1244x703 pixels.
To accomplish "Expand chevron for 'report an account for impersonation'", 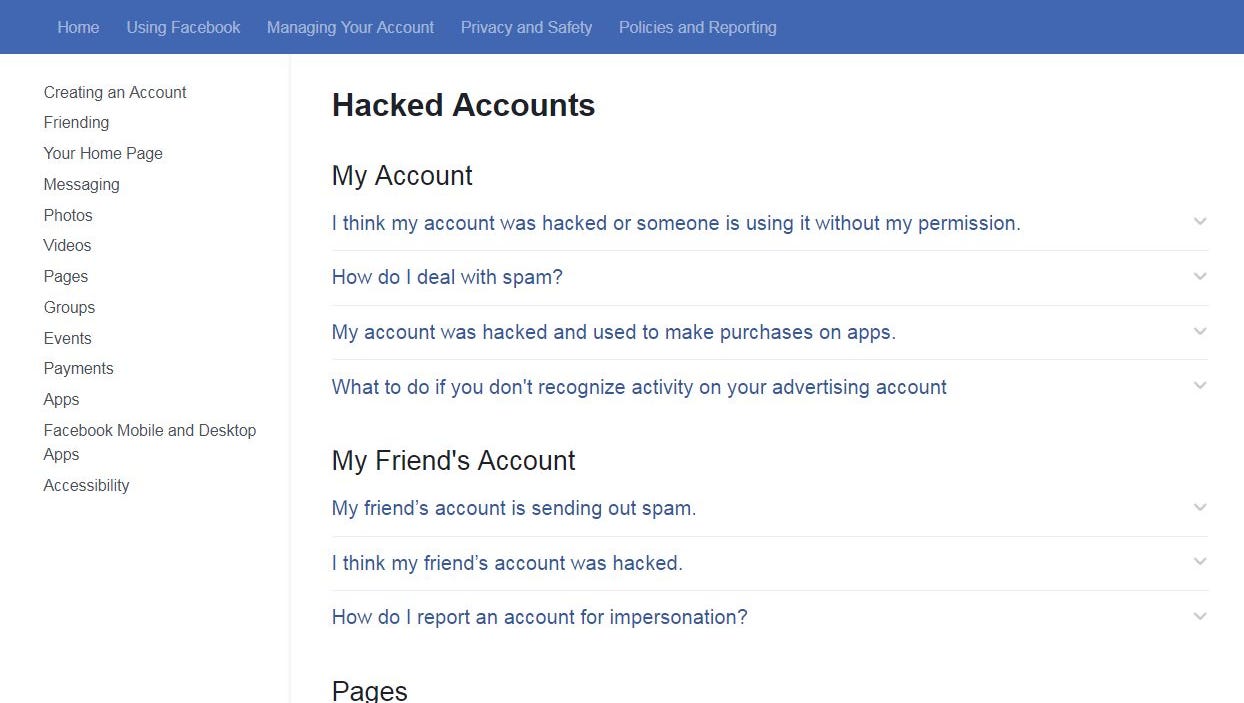I will pyautogui.click(x=1200, y=616).
